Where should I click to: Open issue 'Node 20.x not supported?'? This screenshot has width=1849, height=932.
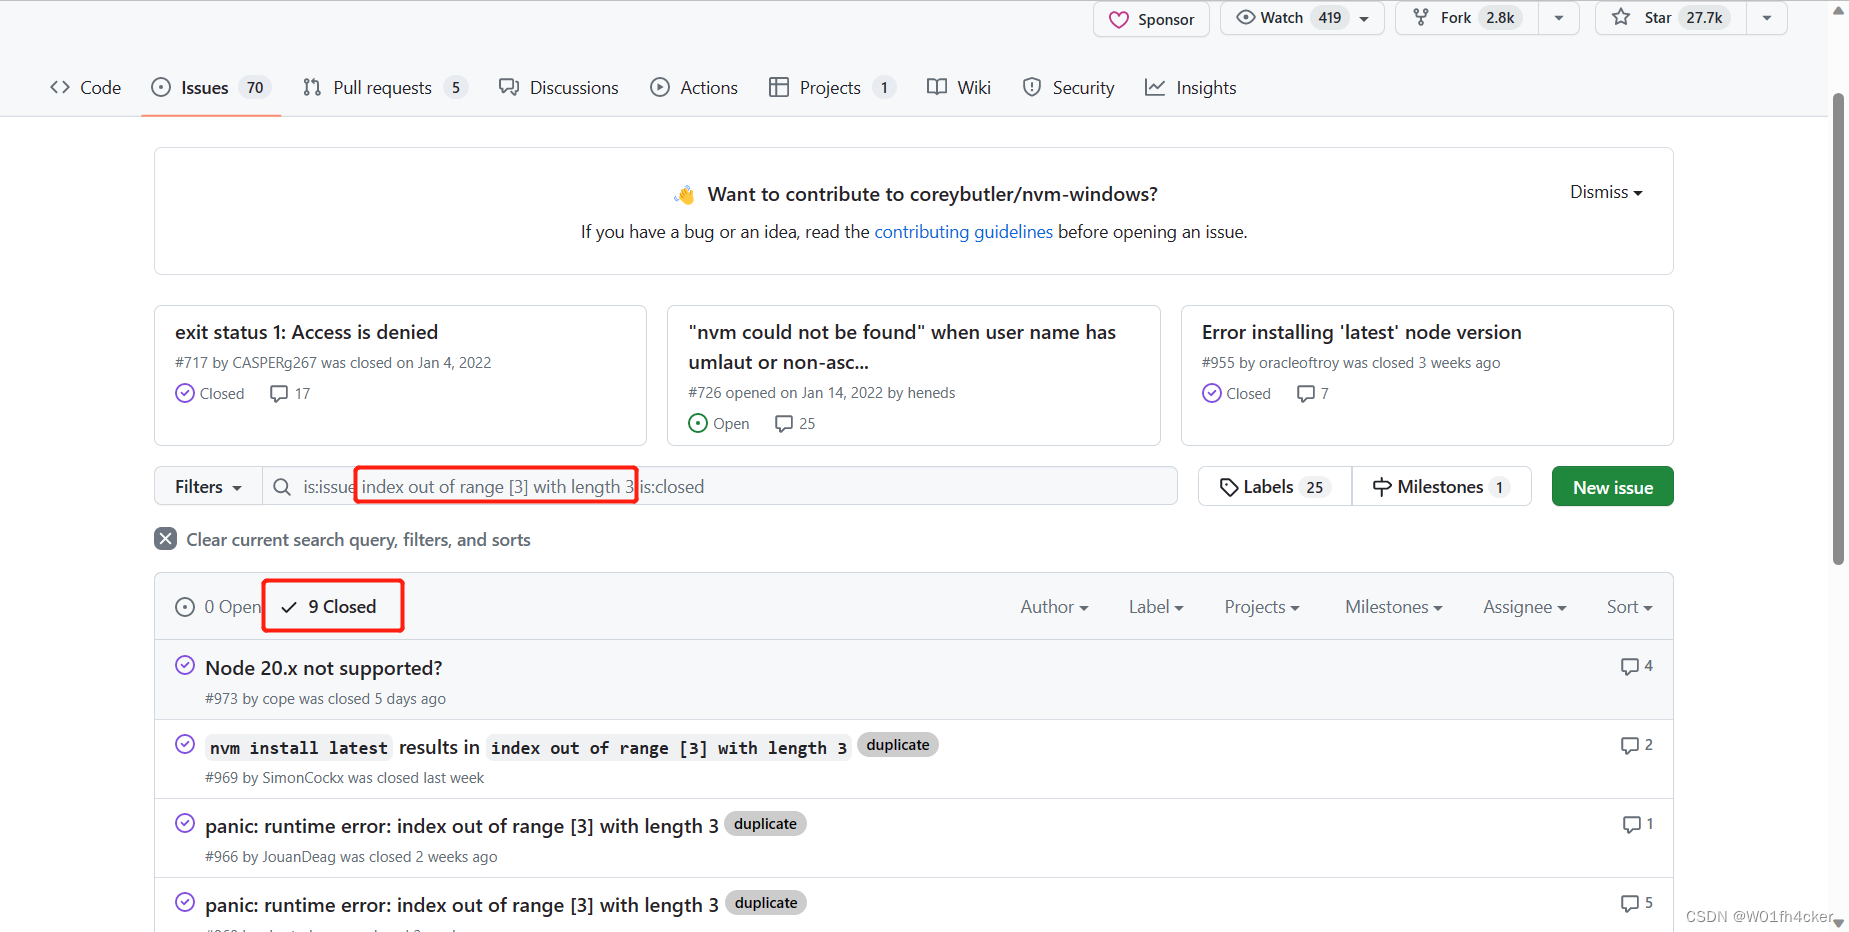click(x=323, y=668)
